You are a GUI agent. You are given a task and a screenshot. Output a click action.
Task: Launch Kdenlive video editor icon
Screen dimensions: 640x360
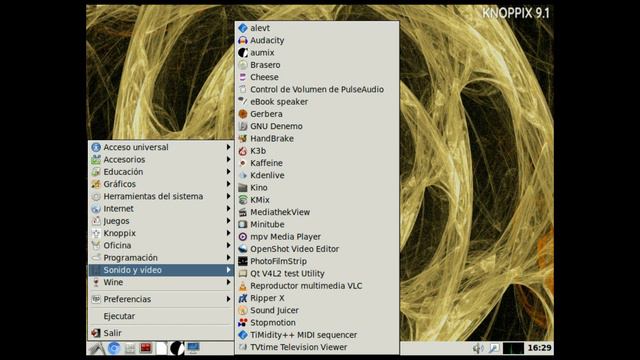pyautogui.click(x=243, y=175)
